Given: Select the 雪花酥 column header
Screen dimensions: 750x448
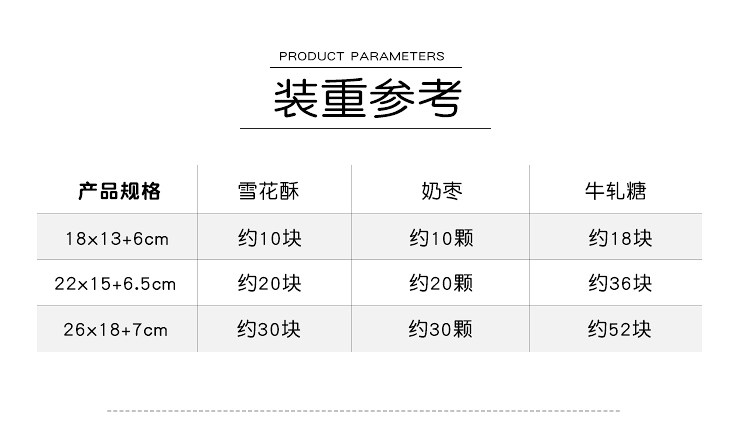Looking at the screenshot, I should coord(268,191).
